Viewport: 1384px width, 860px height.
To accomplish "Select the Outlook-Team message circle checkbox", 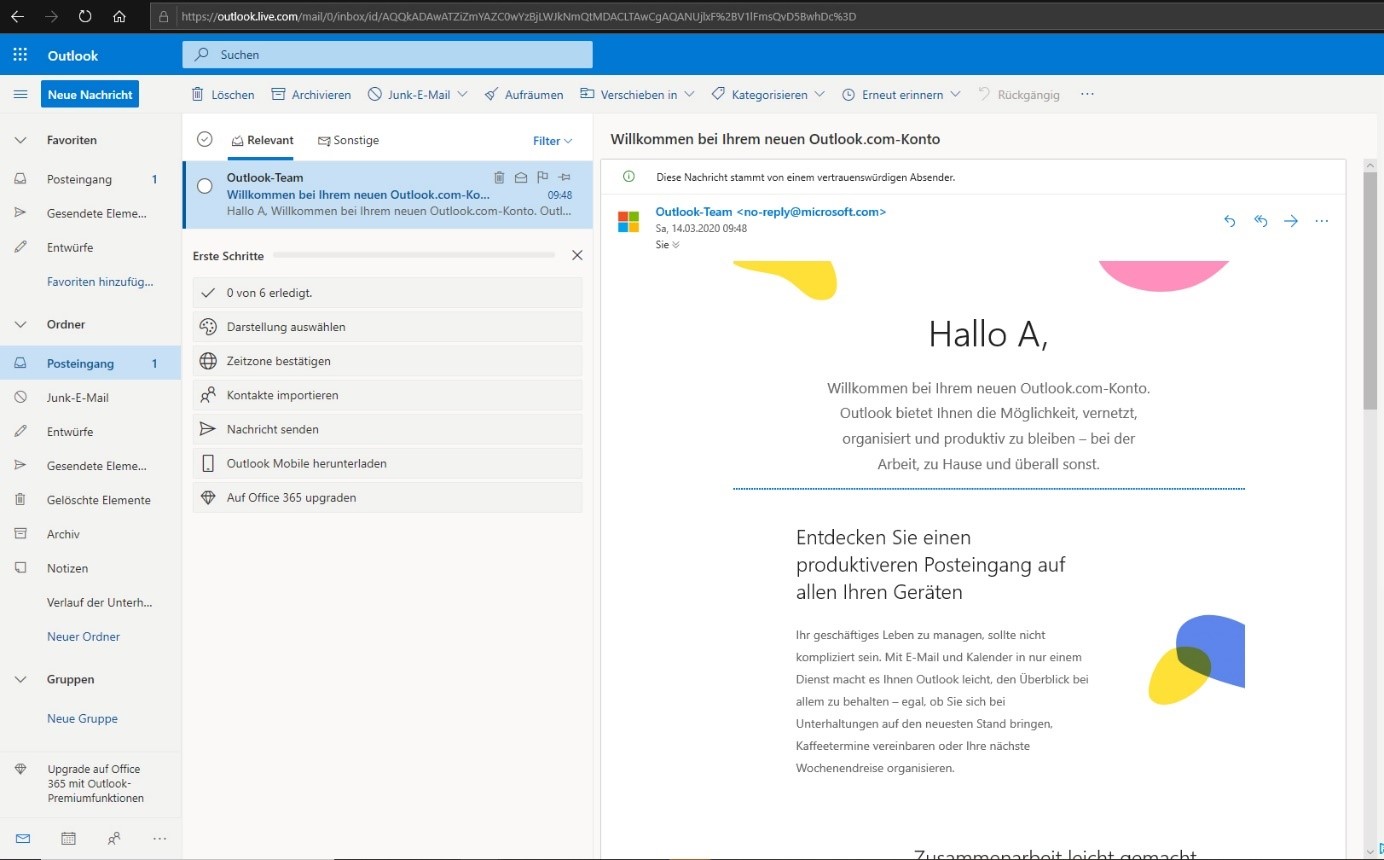I will point(205,186).
